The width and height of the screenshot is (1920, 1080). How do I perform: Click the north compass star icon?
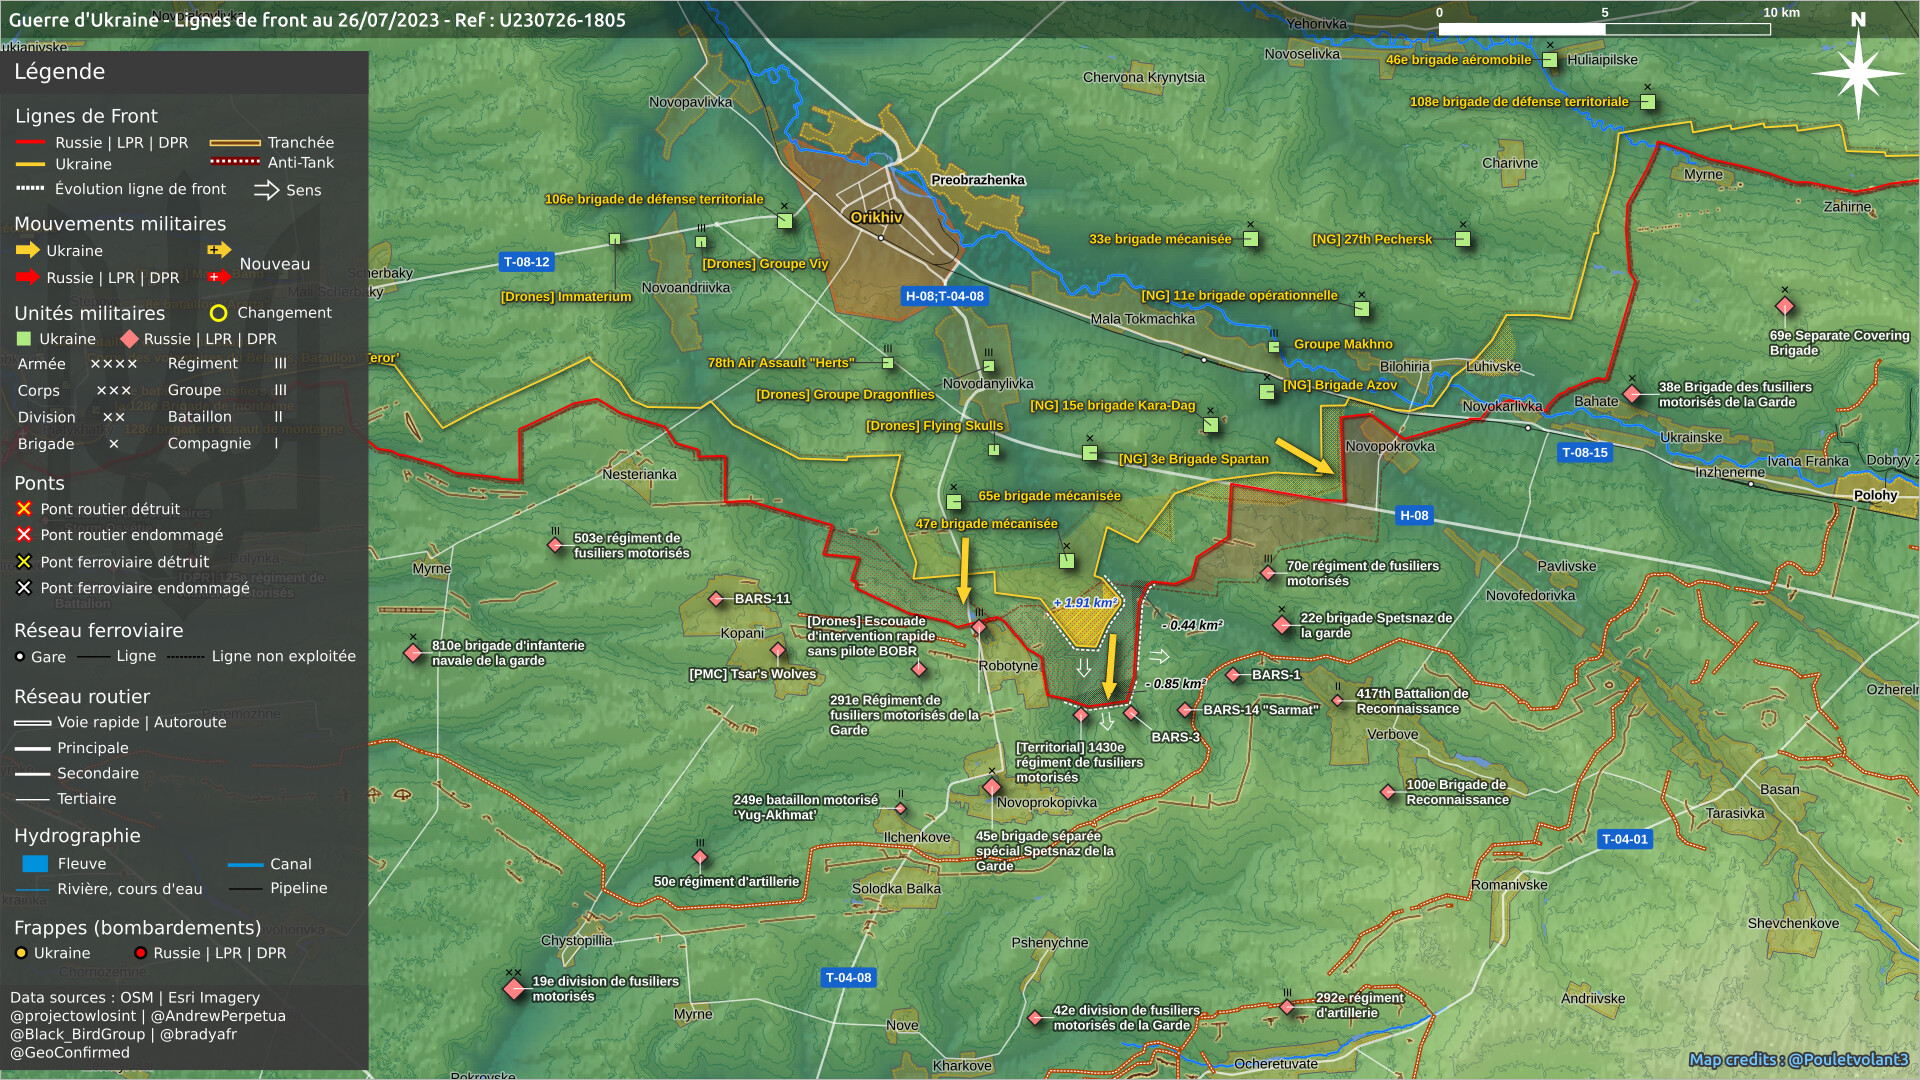(x=1857, y=74)
